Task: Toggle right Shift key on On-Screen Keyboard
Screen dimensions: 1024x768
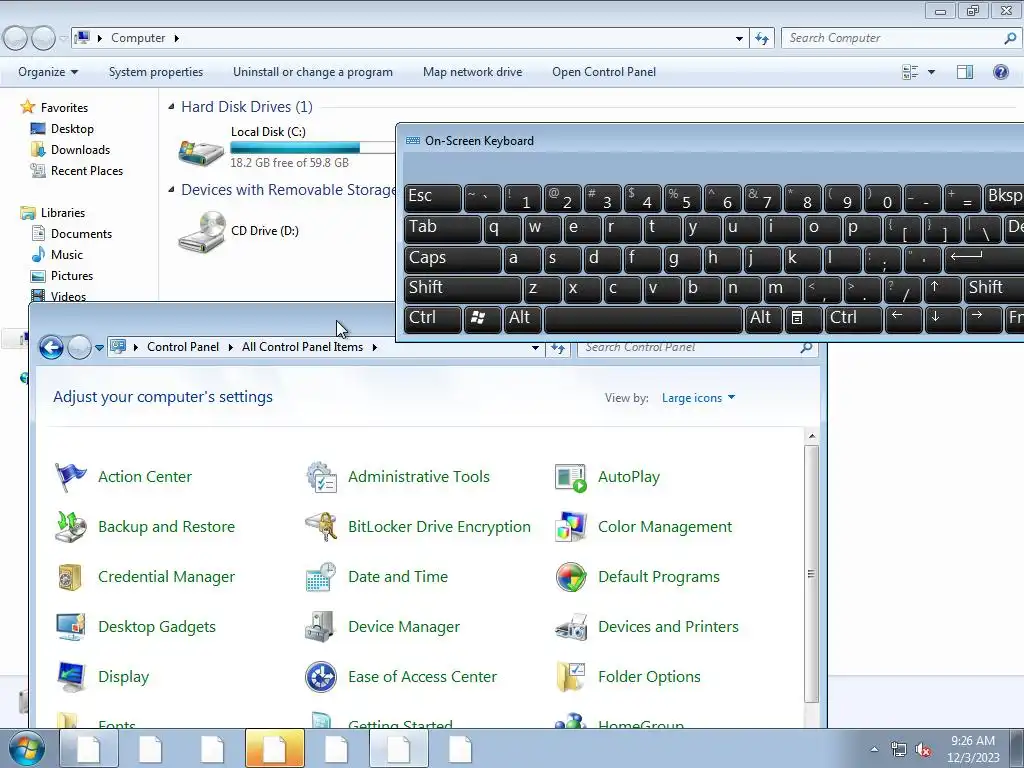Action: coord(993,289)
